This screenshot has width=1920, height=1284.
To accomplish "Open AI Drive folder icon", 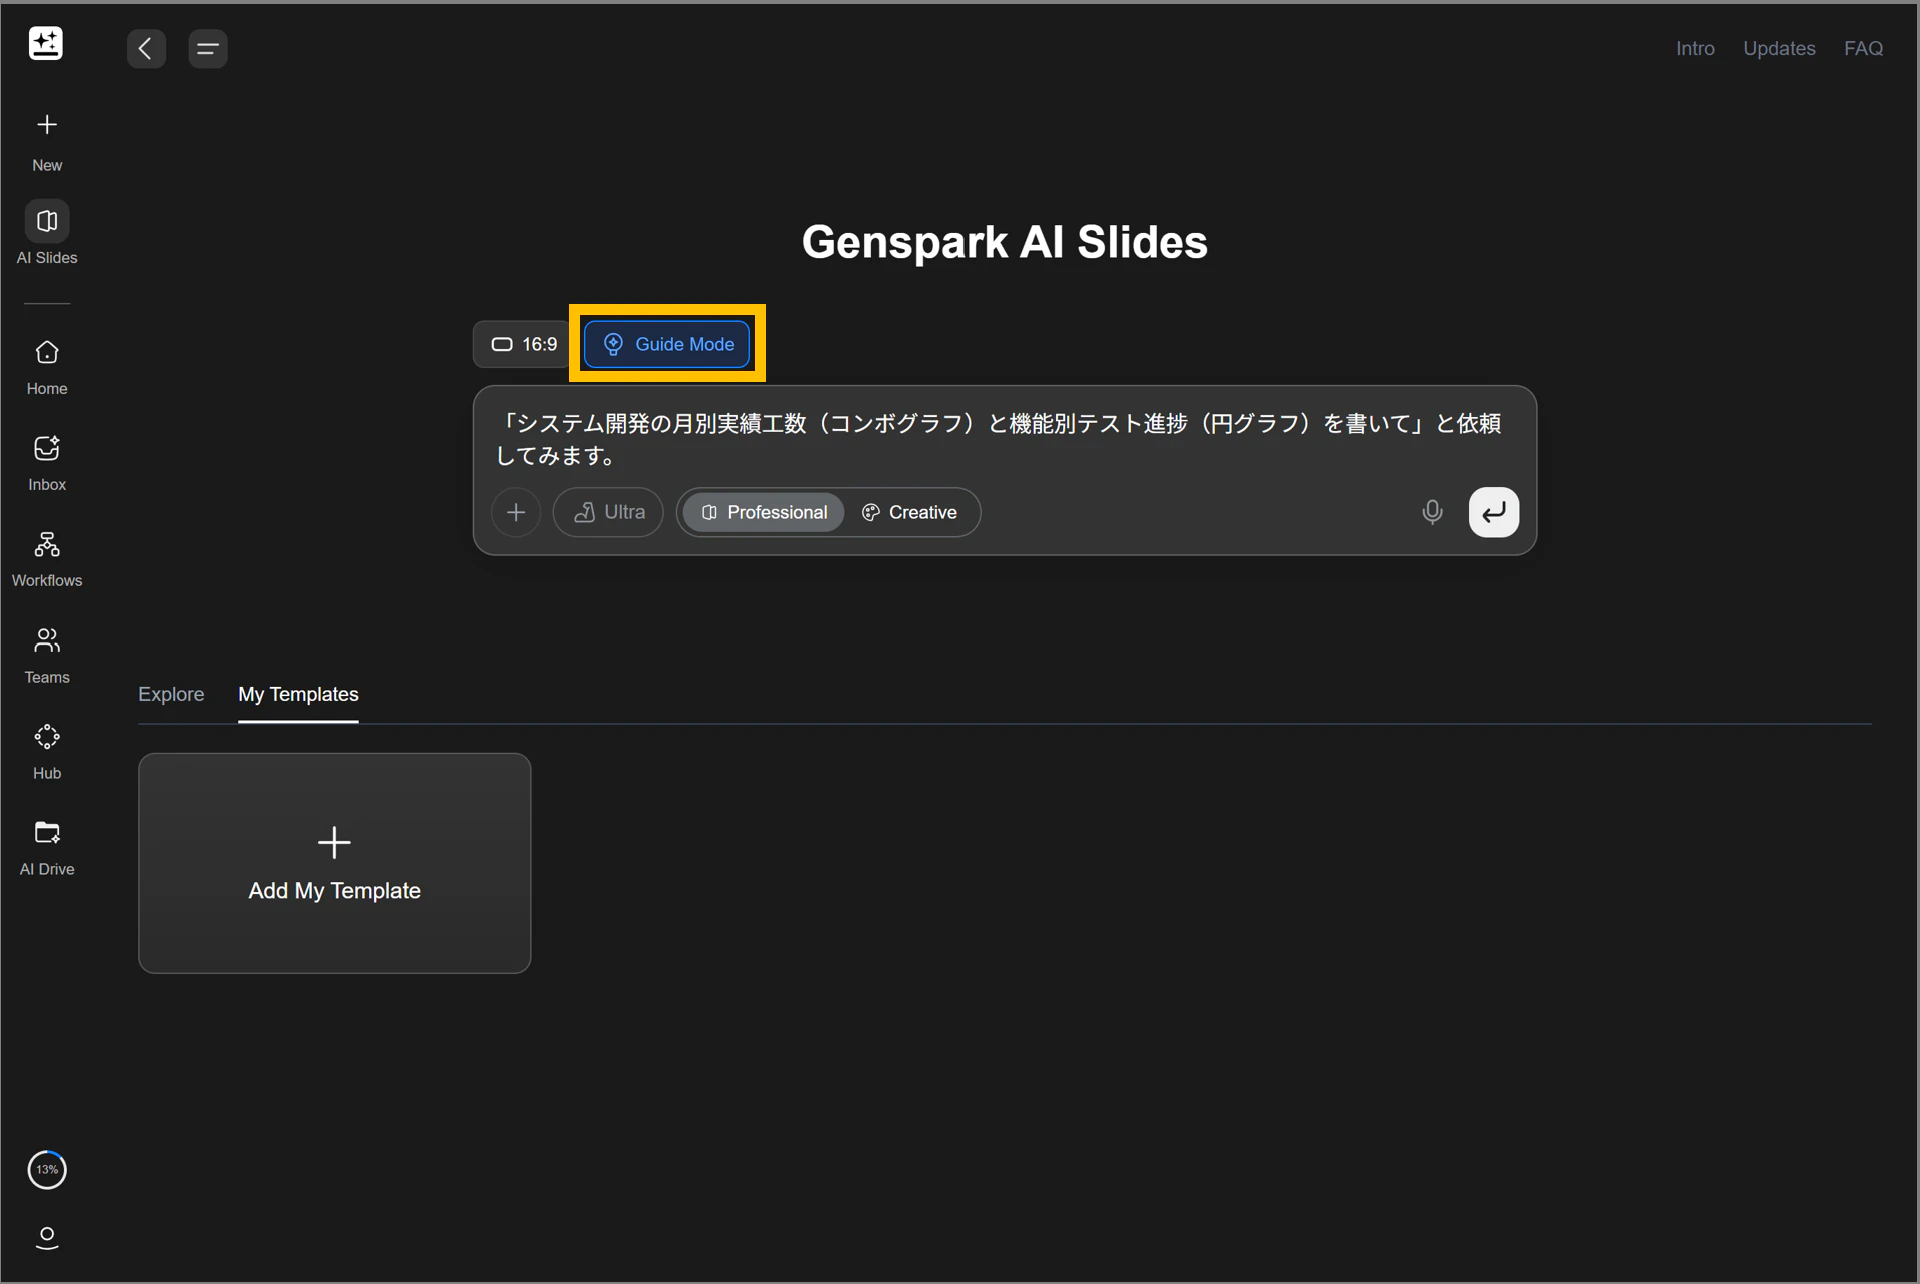I will pyautogui.click(x=47, y=833).
